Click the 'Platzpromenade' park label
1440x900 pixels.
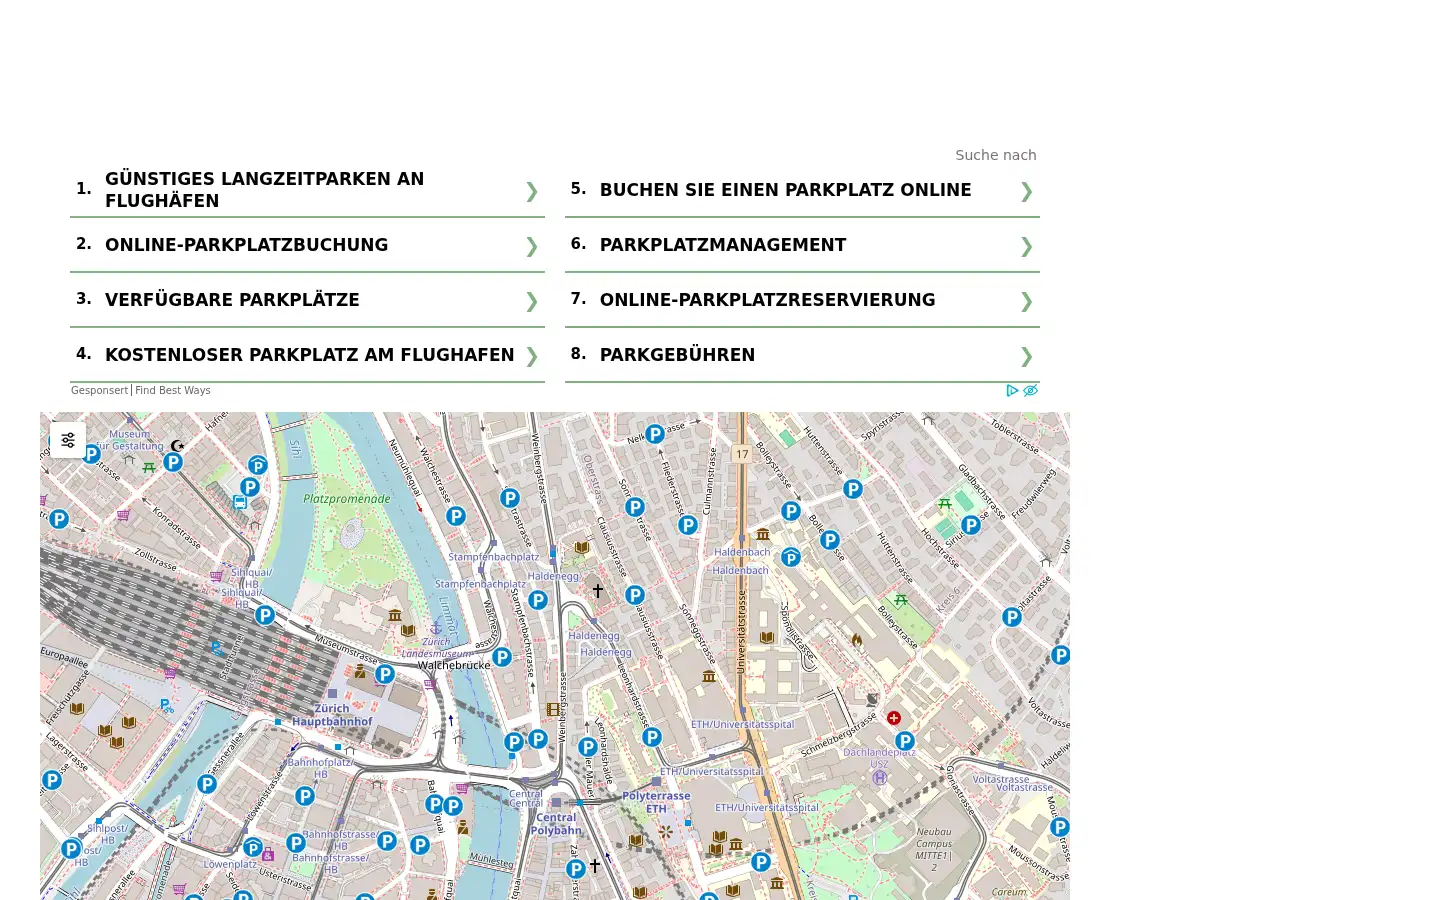click(347, 499)
